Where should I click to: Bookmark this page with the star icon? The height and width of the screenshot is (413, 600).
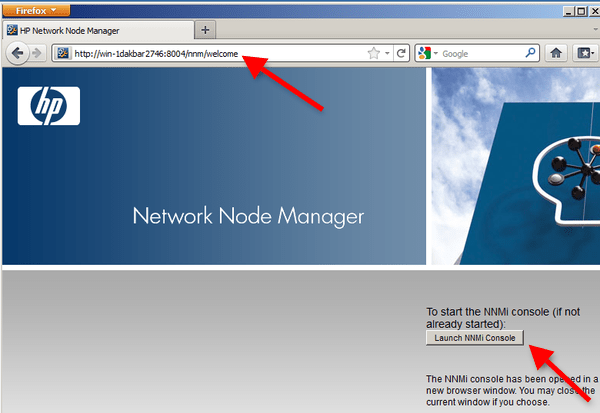[373, 53]
